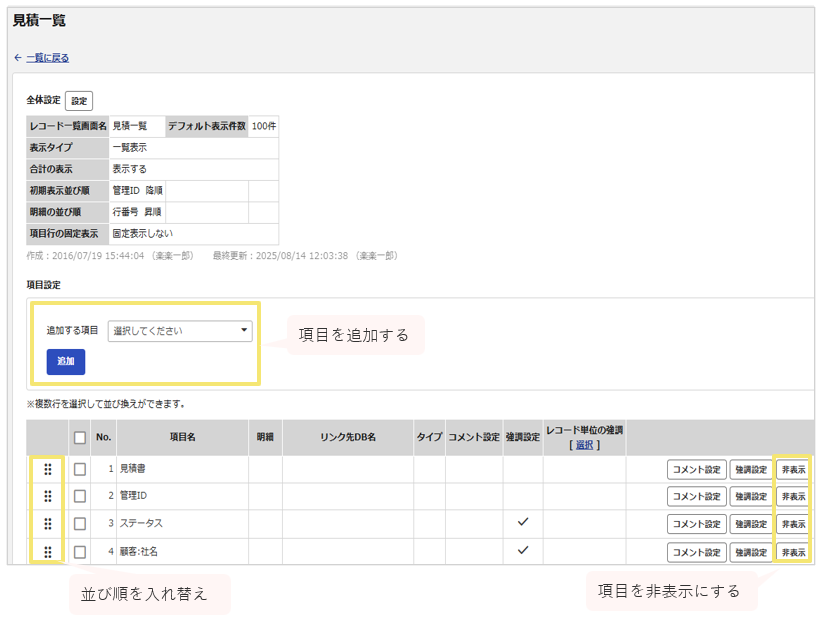
Task: Click the 項目名 column header
Action: click(183, 437)
